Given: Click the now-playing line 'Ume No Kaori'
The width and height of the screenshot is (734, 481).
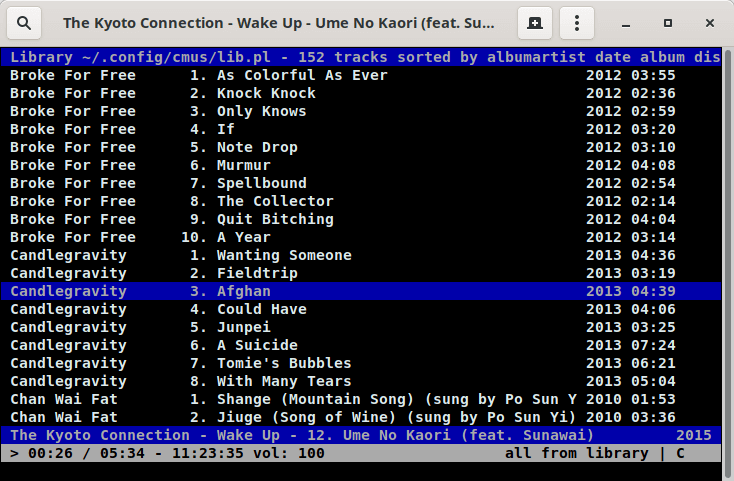Looking at the screenshot, I should pyautogui.click(x=361, y=435).
